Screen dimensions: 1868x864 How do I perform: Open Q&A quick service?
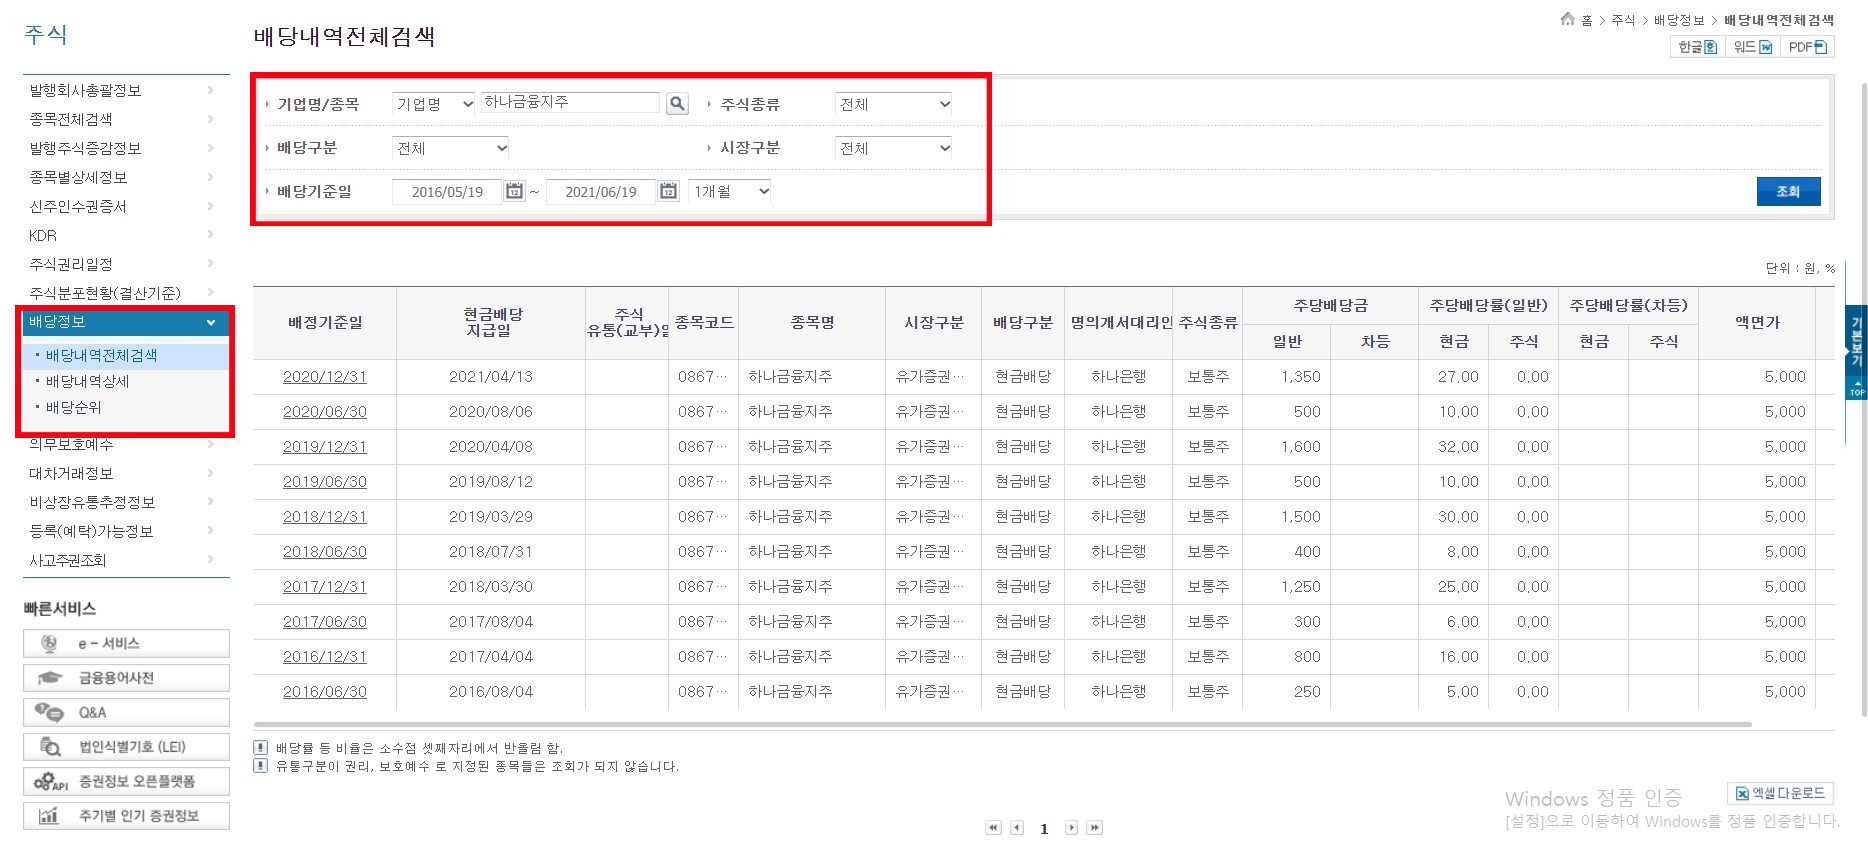pyautogui.click(x=126, y=712)
